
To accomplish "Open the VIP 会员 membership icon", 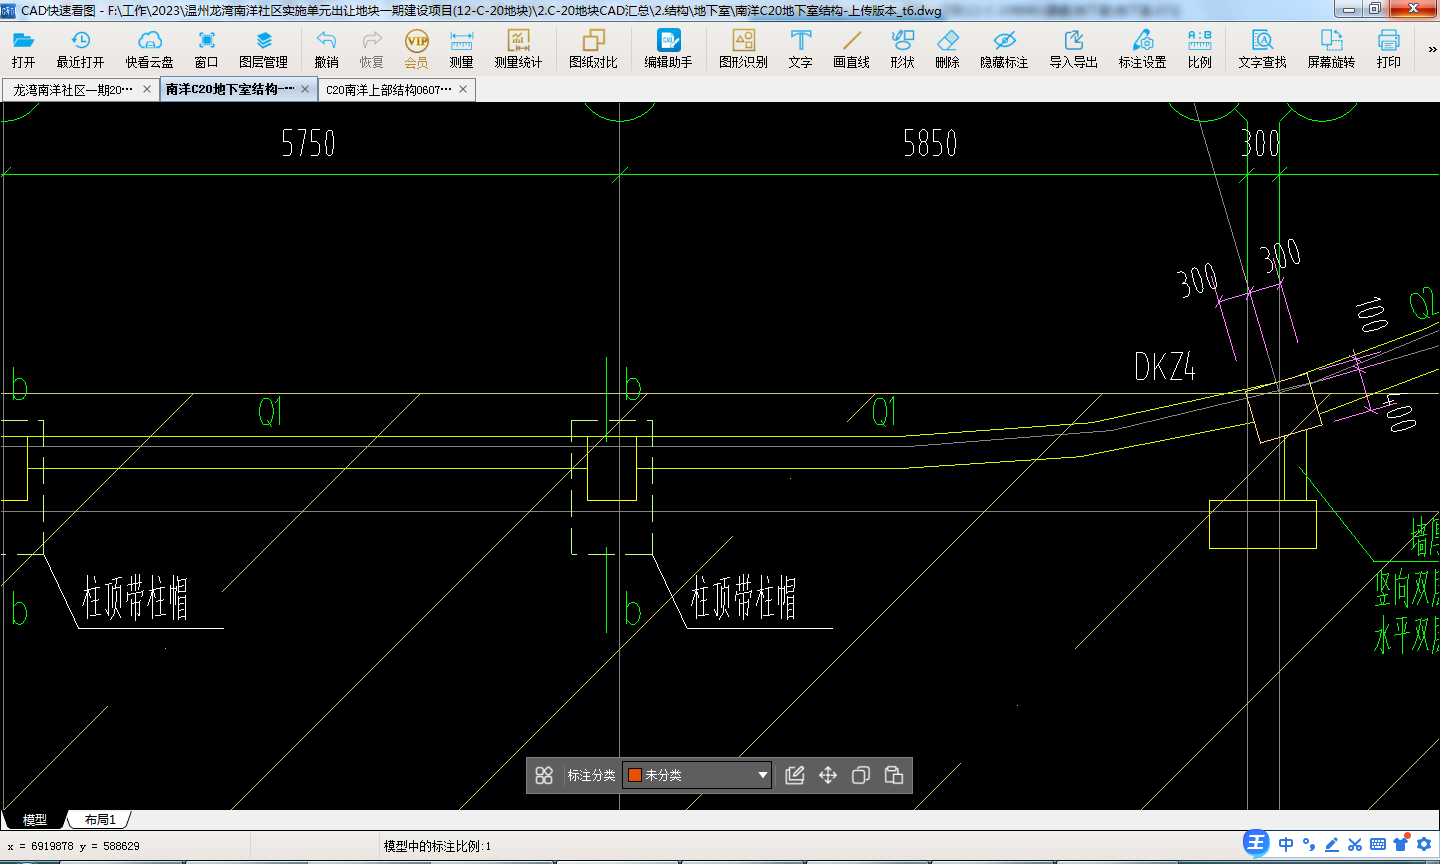I will coord(416,48).
